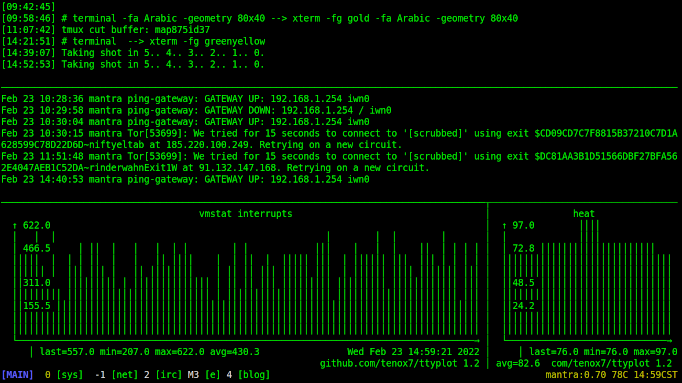Click the 10:30:15 Tor[53699] syslog line
The height and width of the screenshot is (383, 682).
[x=339, y=133]
